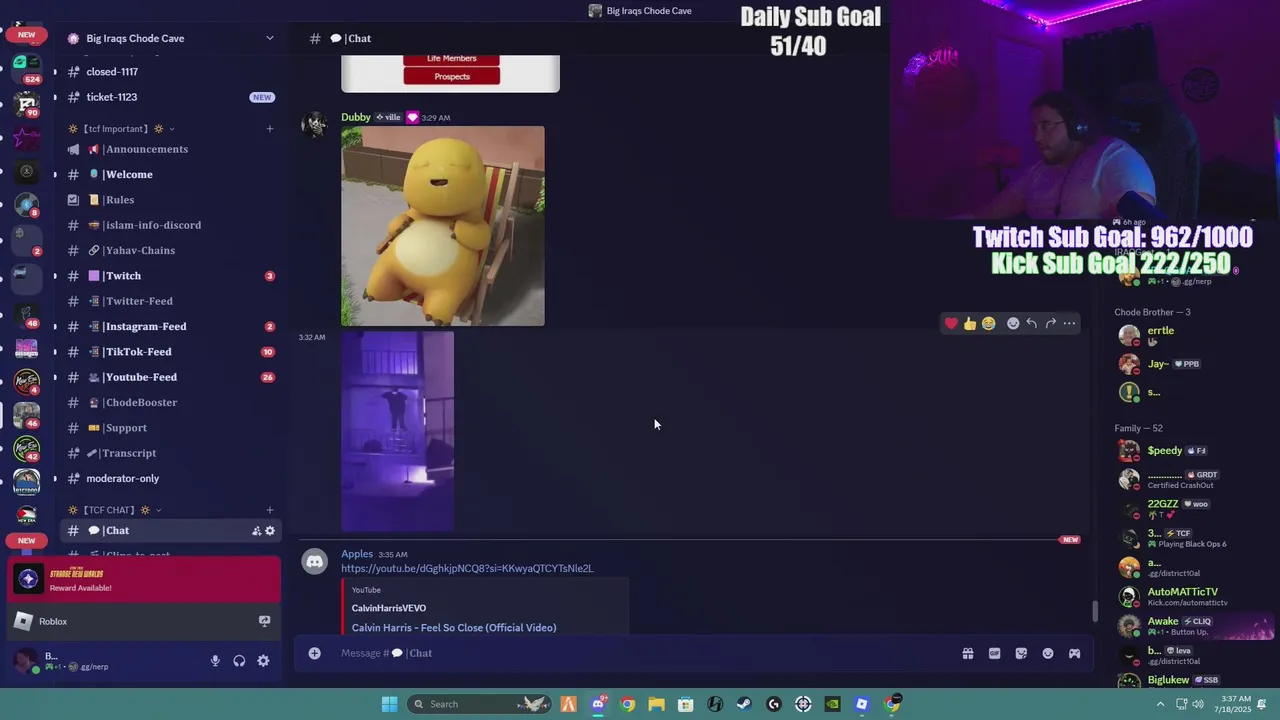This screenshot has width=1280, height=720.
Task: Click the Message Chat input field
Action: click(640, 653)
